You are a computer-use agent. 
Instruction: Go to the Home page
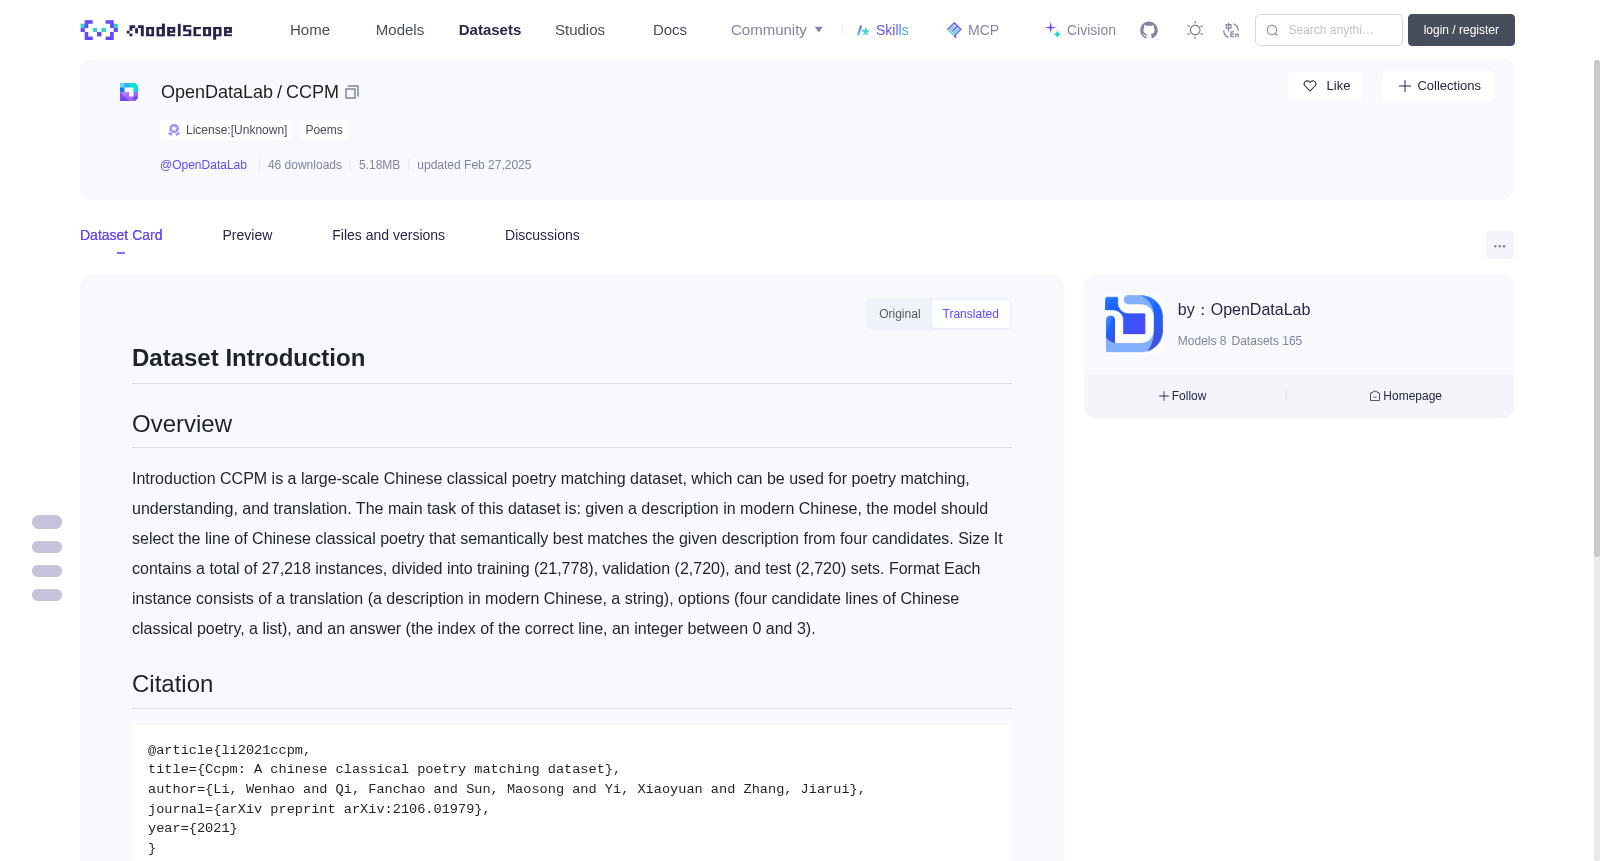[310, 30]
